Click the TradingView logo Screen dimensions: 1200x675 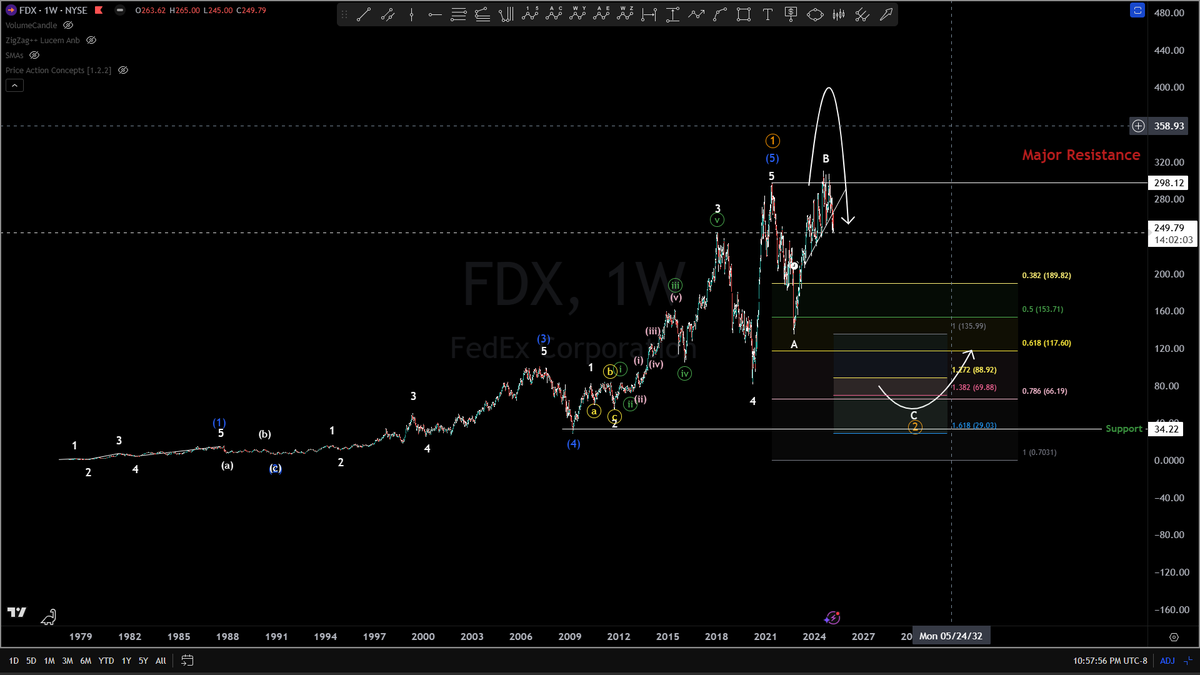click(17, 612)
